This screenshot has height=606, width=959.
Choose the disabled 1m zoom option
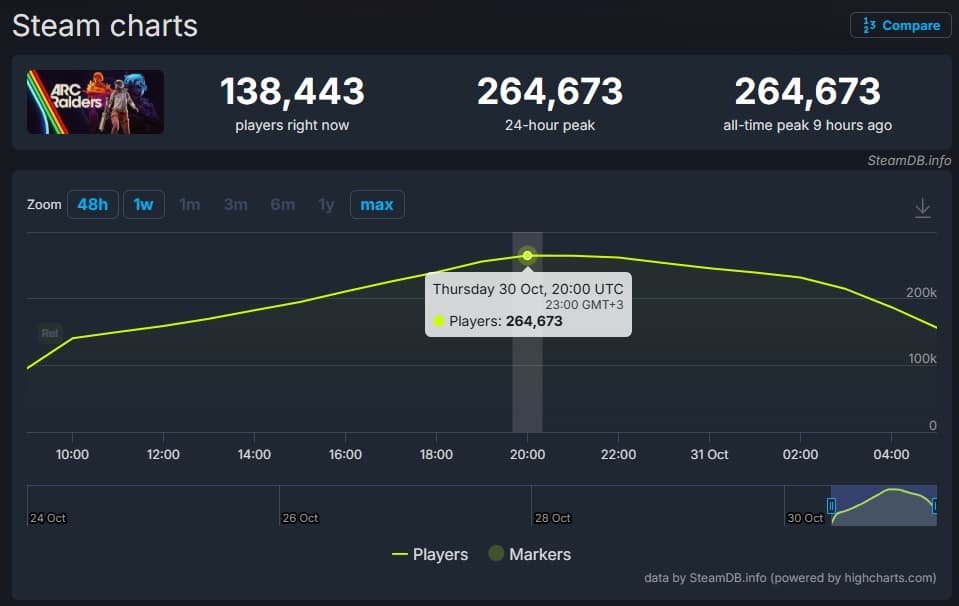190,204
